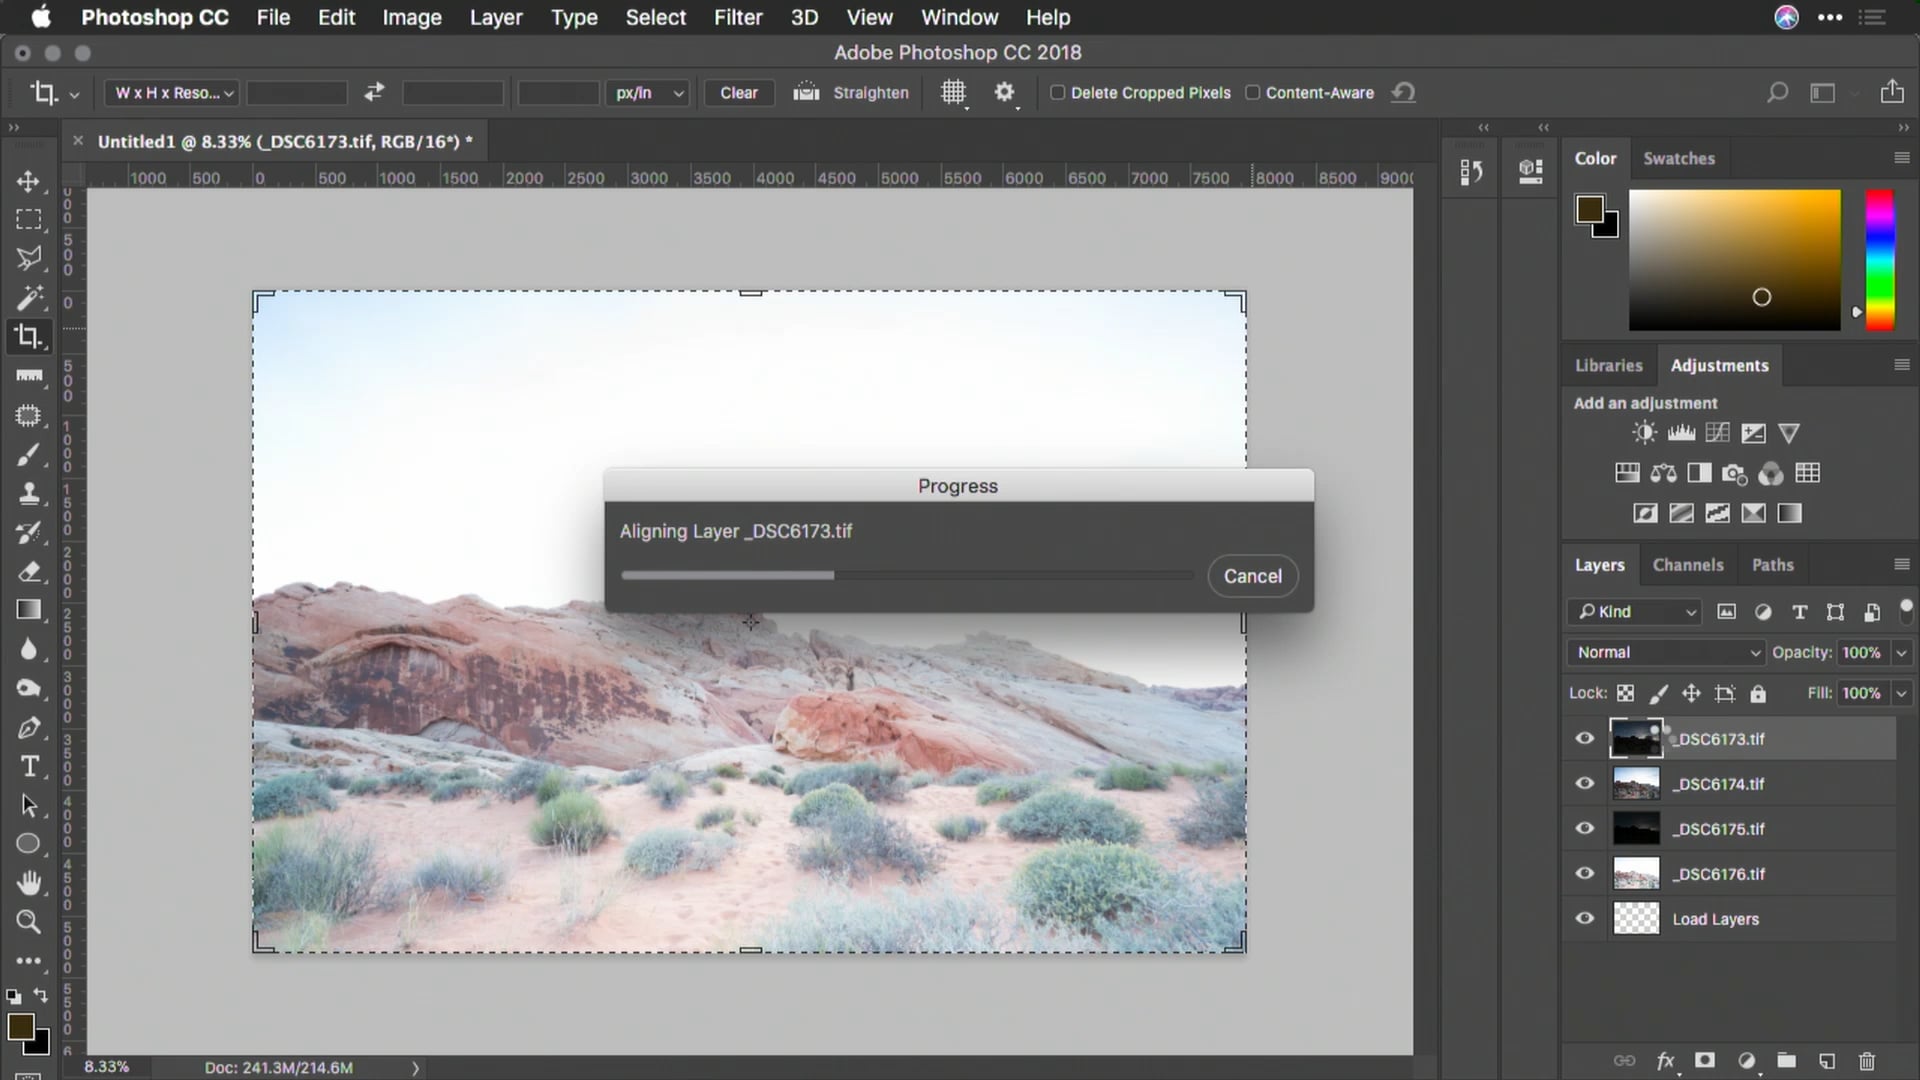Create a new layer group
This screenshot has height=1080, width=1920.
1786,1061
